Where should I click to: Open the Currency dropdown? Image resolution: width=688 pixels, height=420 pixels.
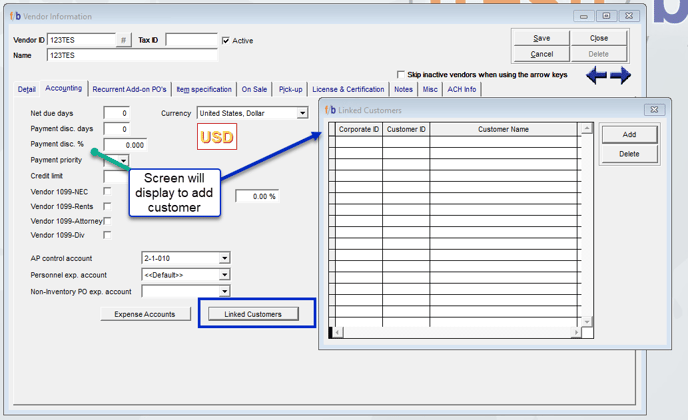303,113
